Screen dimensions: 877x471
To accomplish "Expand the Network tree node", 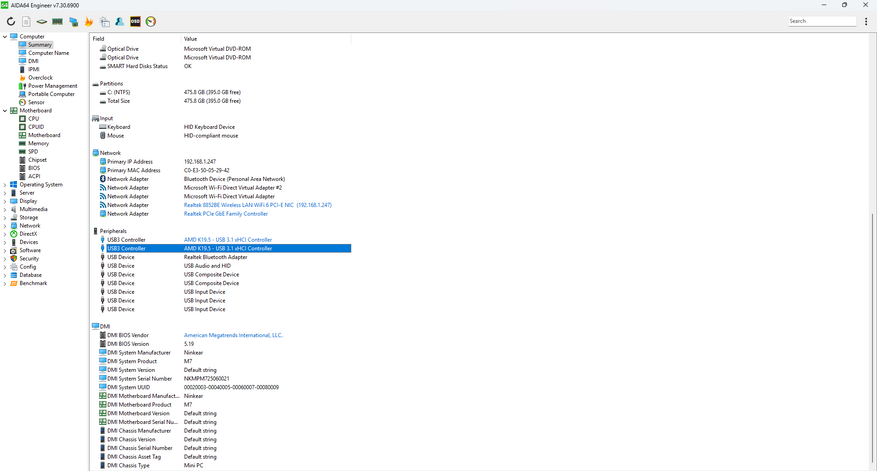I will (x=5, y=225).
